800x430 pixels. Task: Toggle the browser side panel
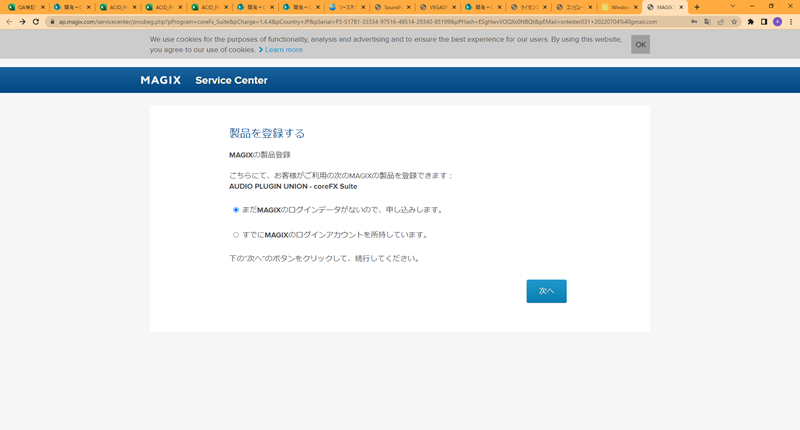pyautogui.click(x=764, y=22)
